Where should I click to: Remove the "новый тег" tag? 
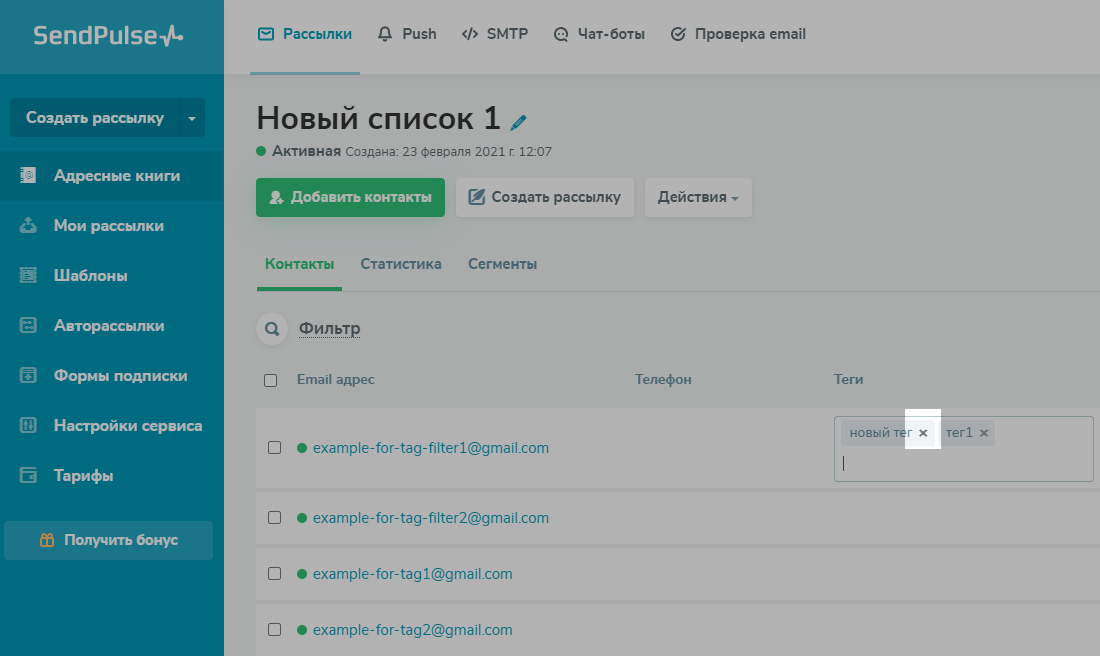coord(923,433)
